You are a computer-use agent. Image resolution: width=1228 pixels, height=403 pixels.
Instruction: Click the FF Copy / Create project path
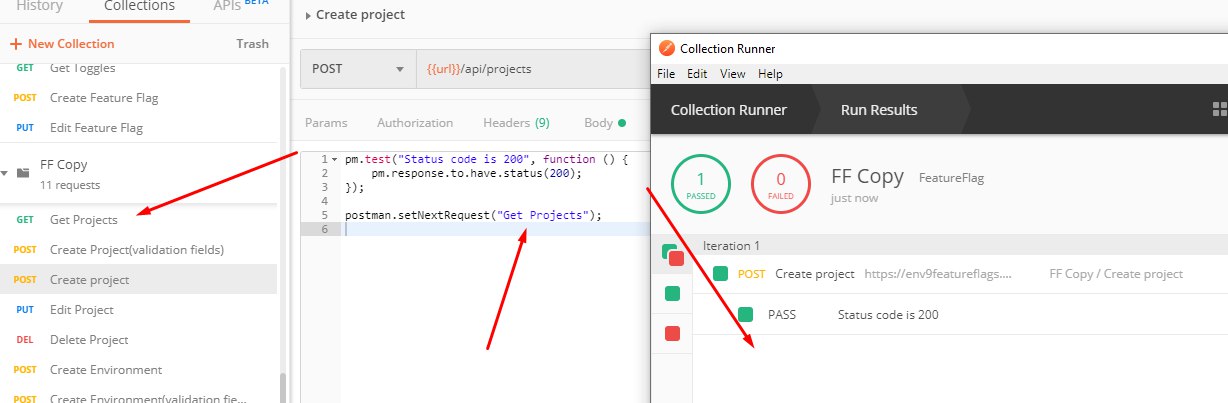[x=1116, y=274]
